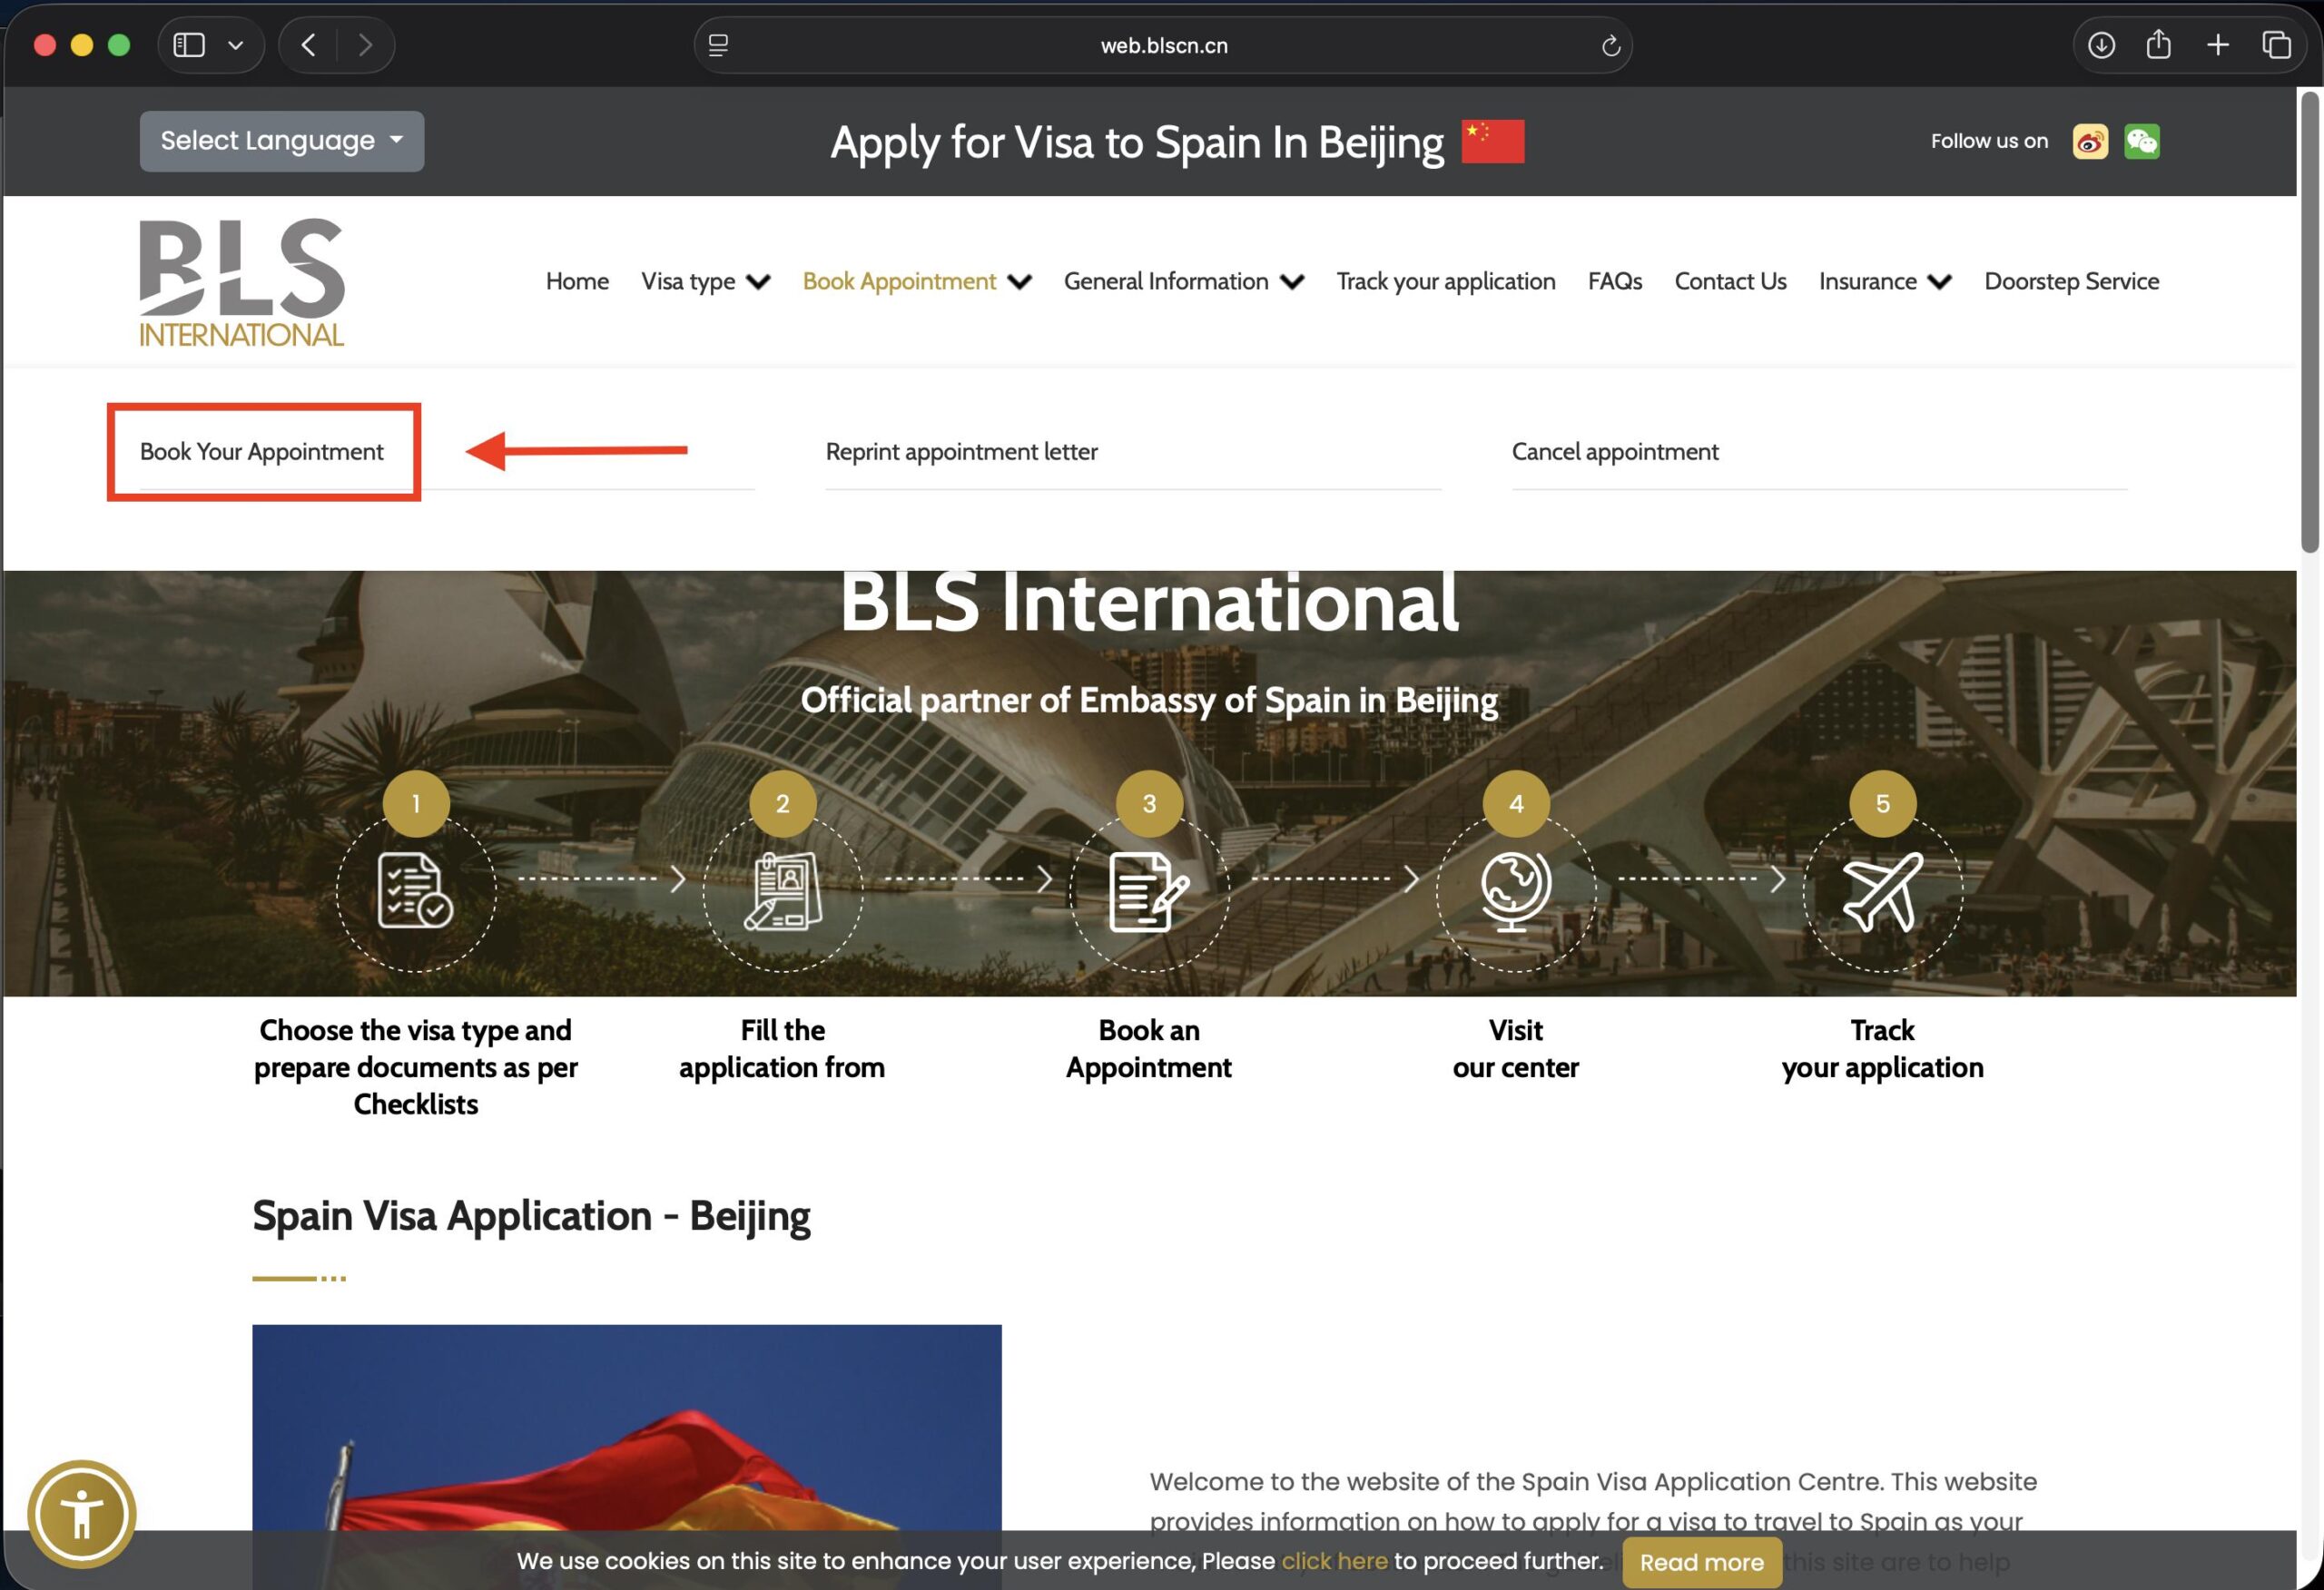This screenshot has width=2324, height=1590.
Task: Select Book Your Appointment submenu item
Action: [262, 452]
